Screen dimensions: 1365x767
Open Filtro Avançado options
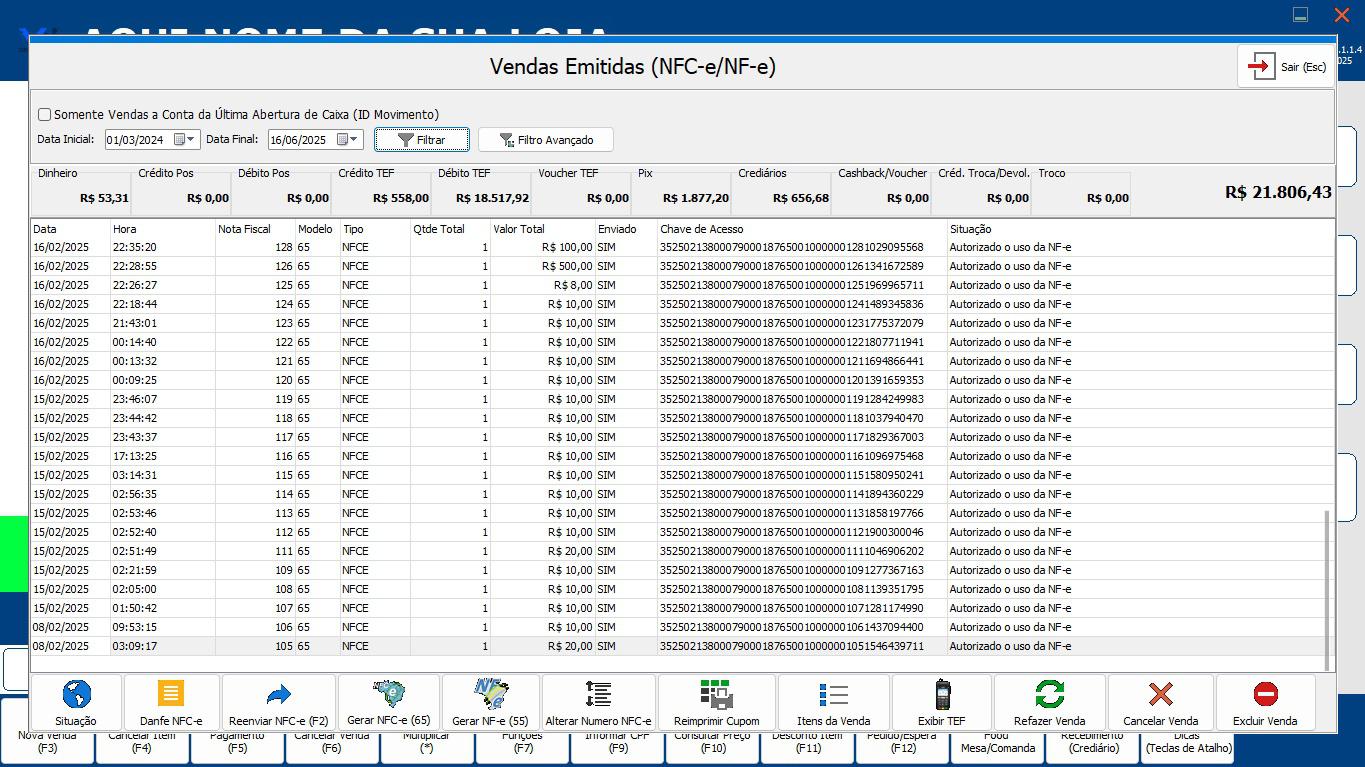545,140
